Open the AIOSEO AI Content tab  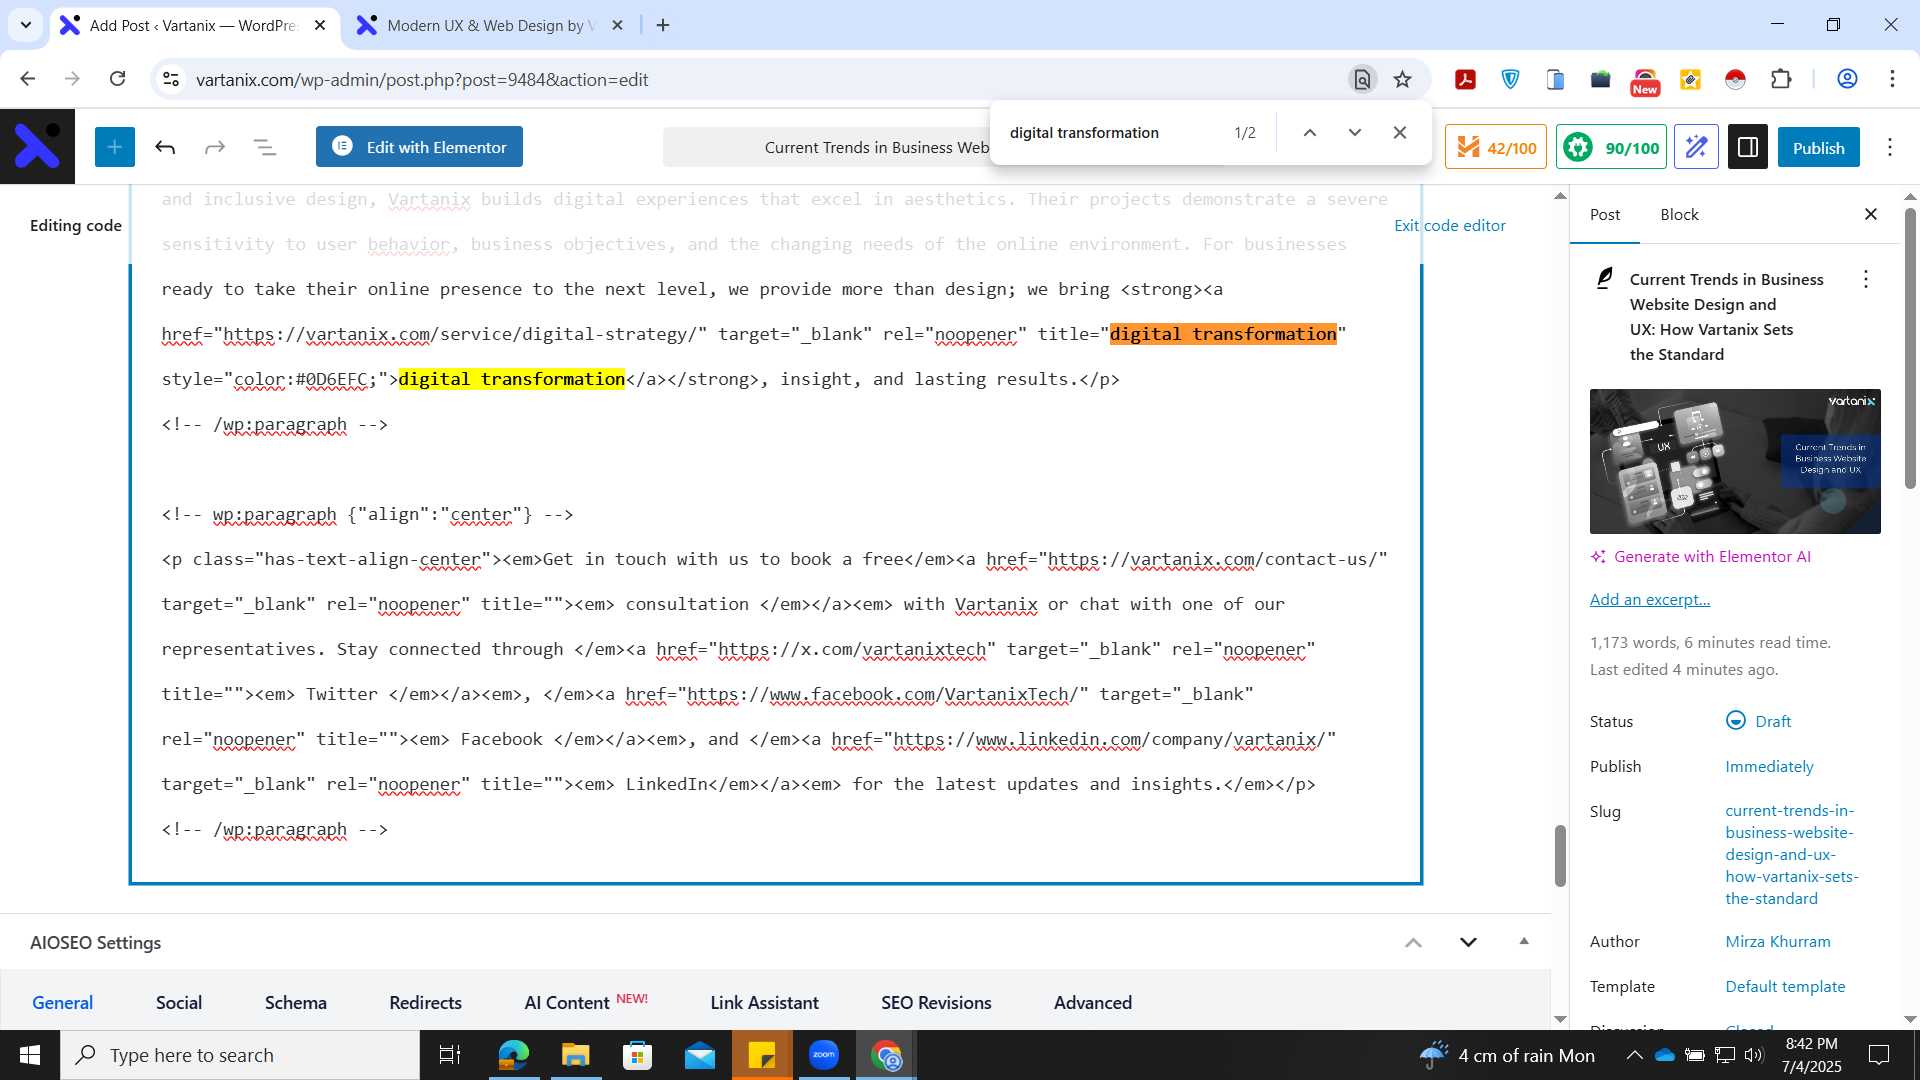586,1002
